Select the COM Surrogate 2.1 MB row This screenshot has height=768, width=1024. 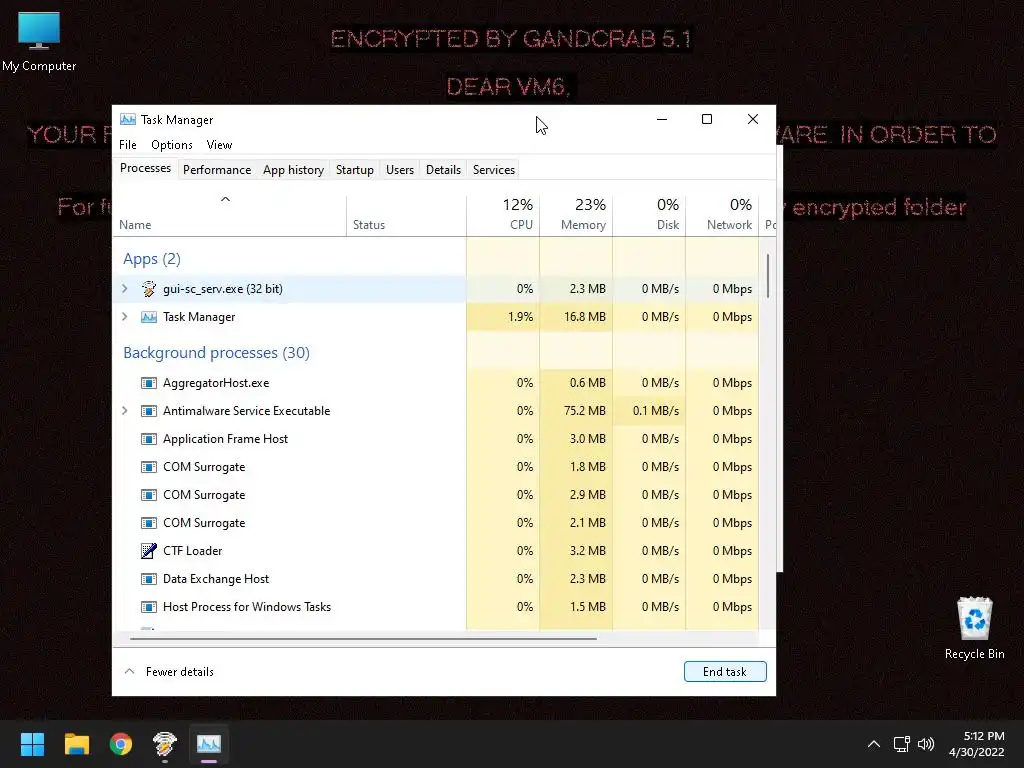click(x=435, y=523)
